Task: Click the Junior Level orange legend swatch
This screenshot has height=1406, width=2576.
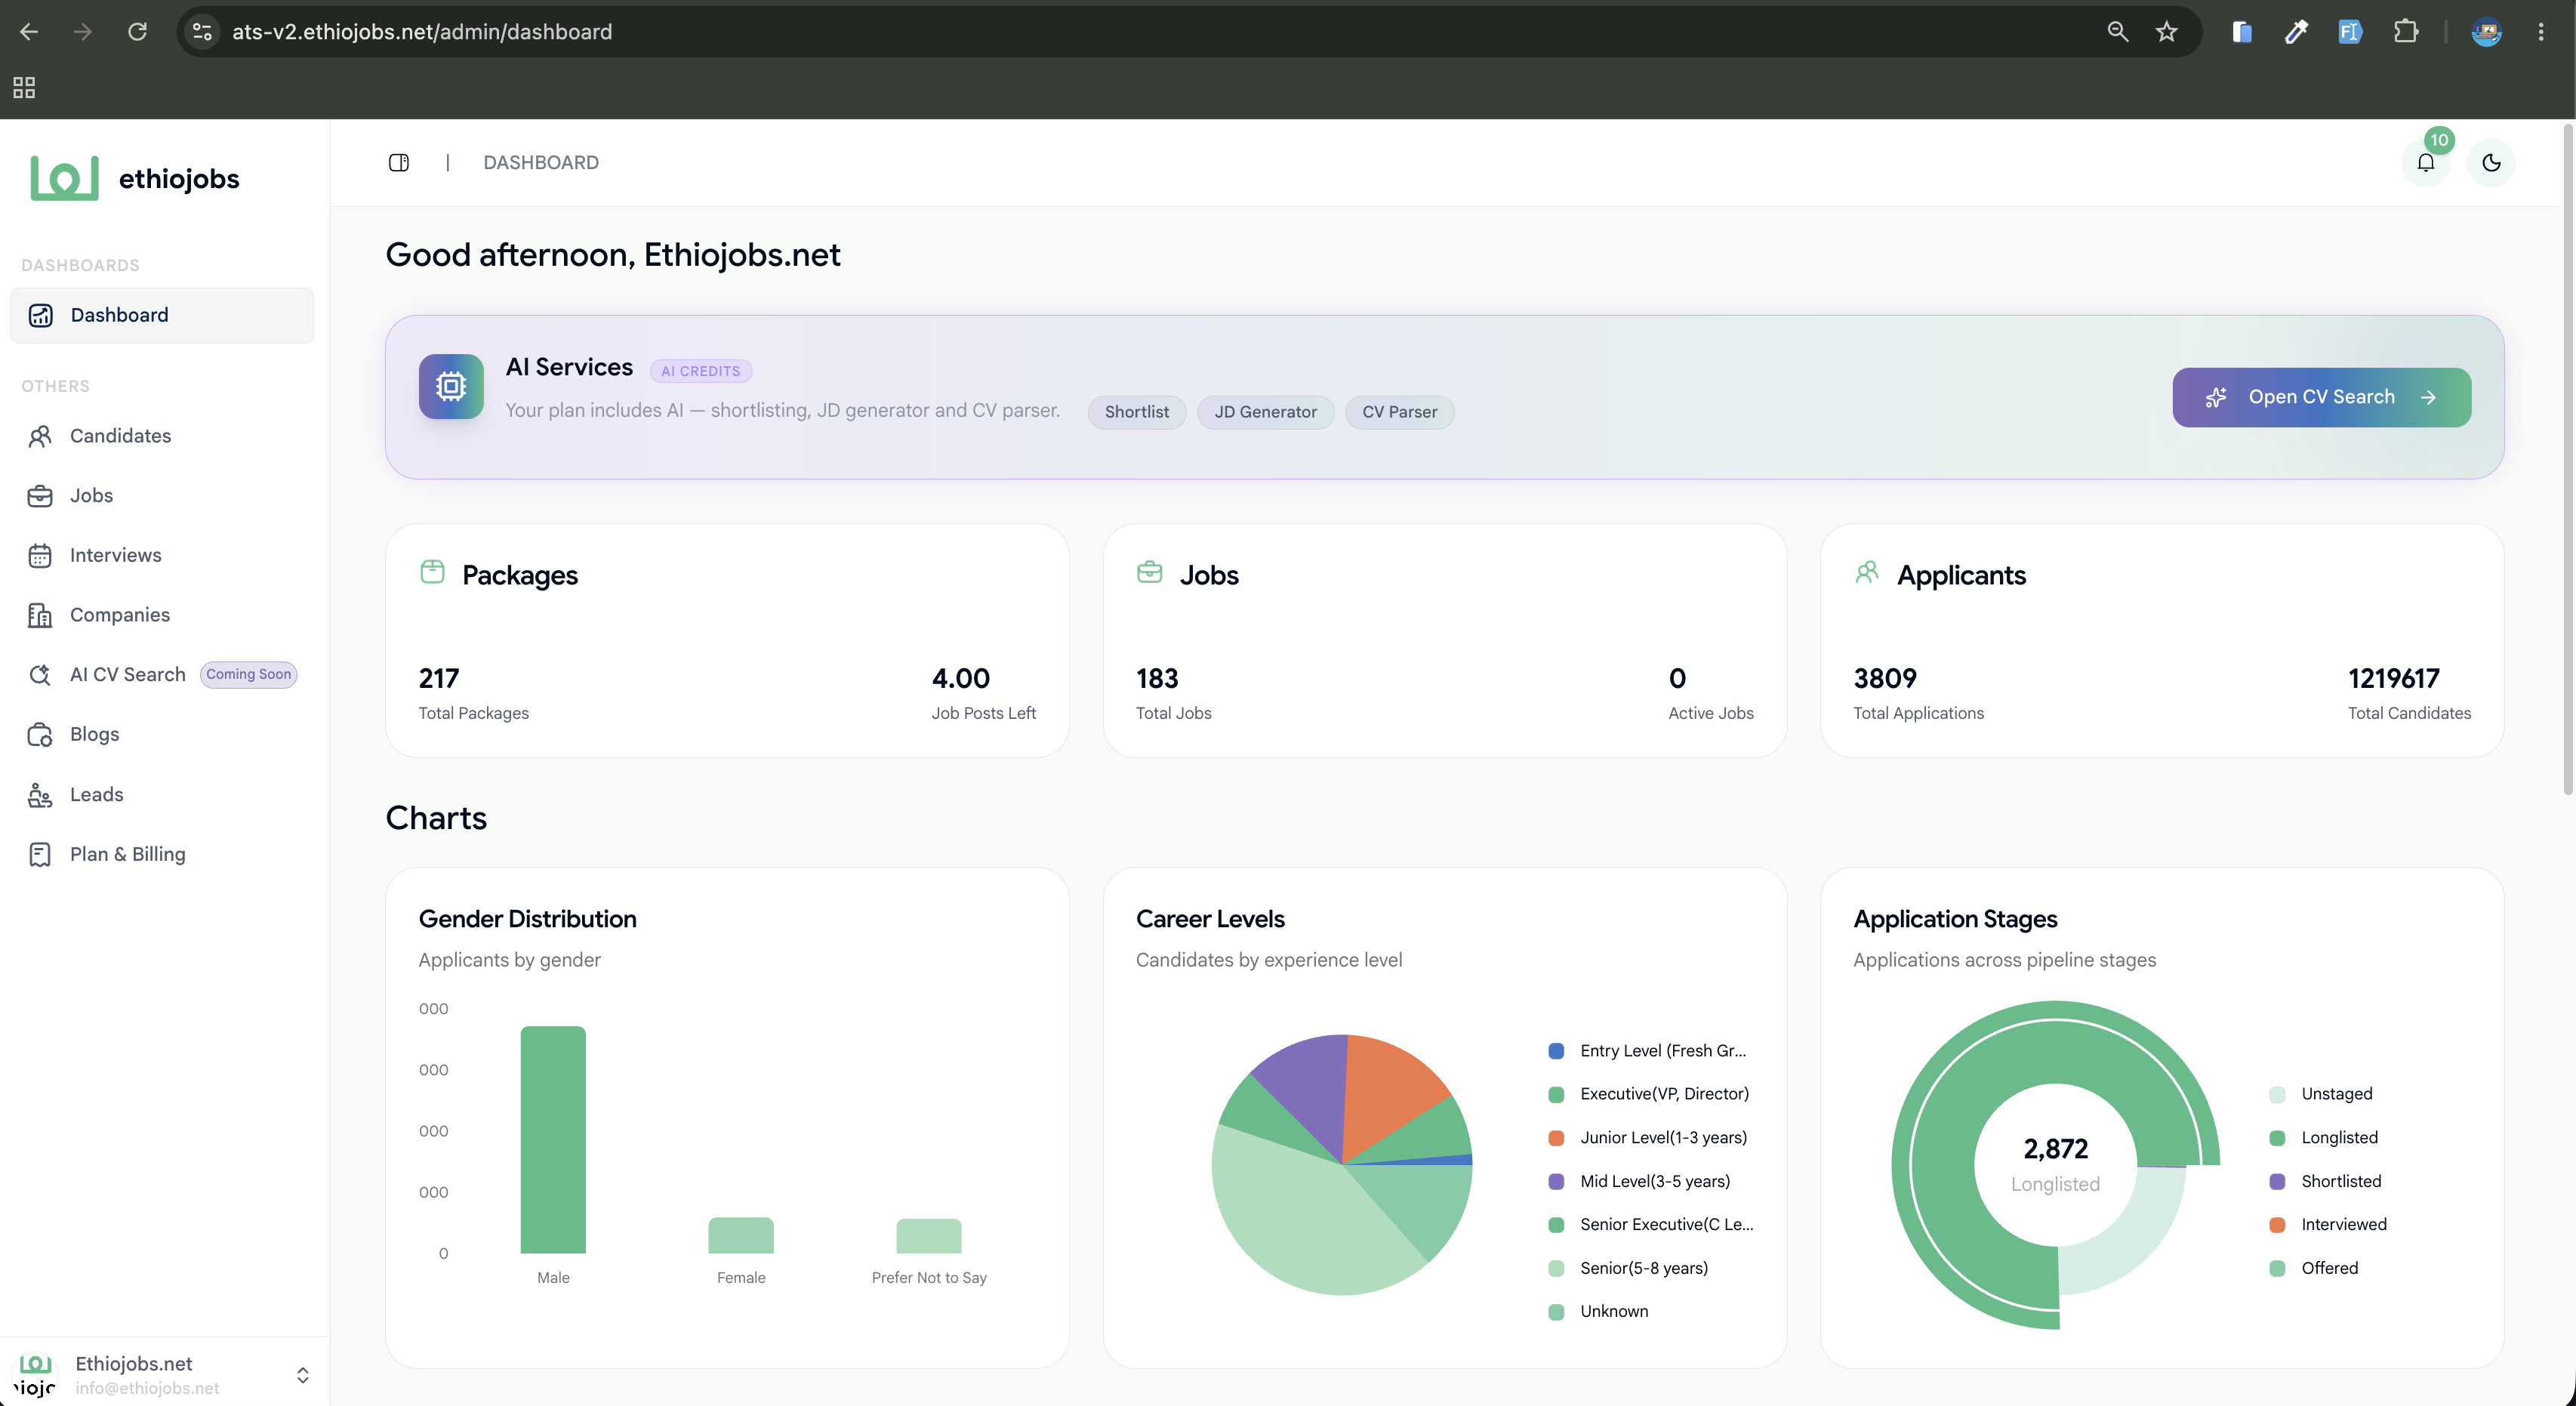Action: [x=1555, y=1138]
